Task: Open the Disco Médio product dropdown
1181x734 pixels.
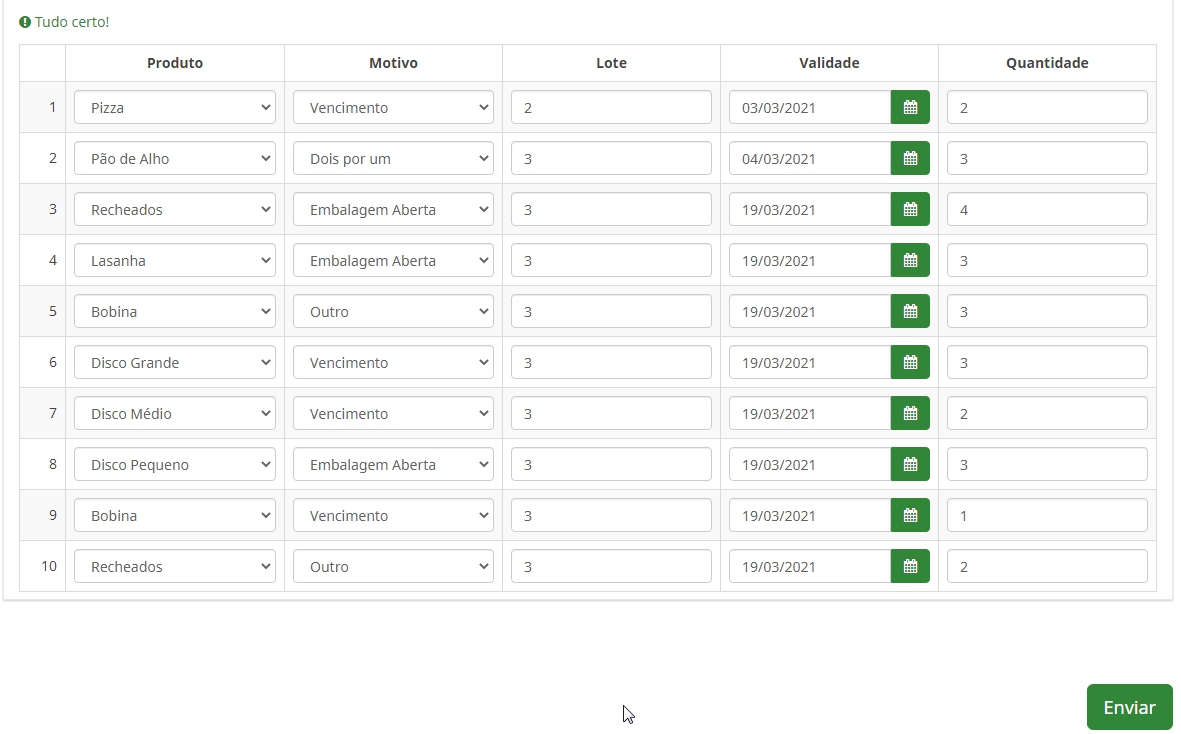Action: click(x=175, y=413)
